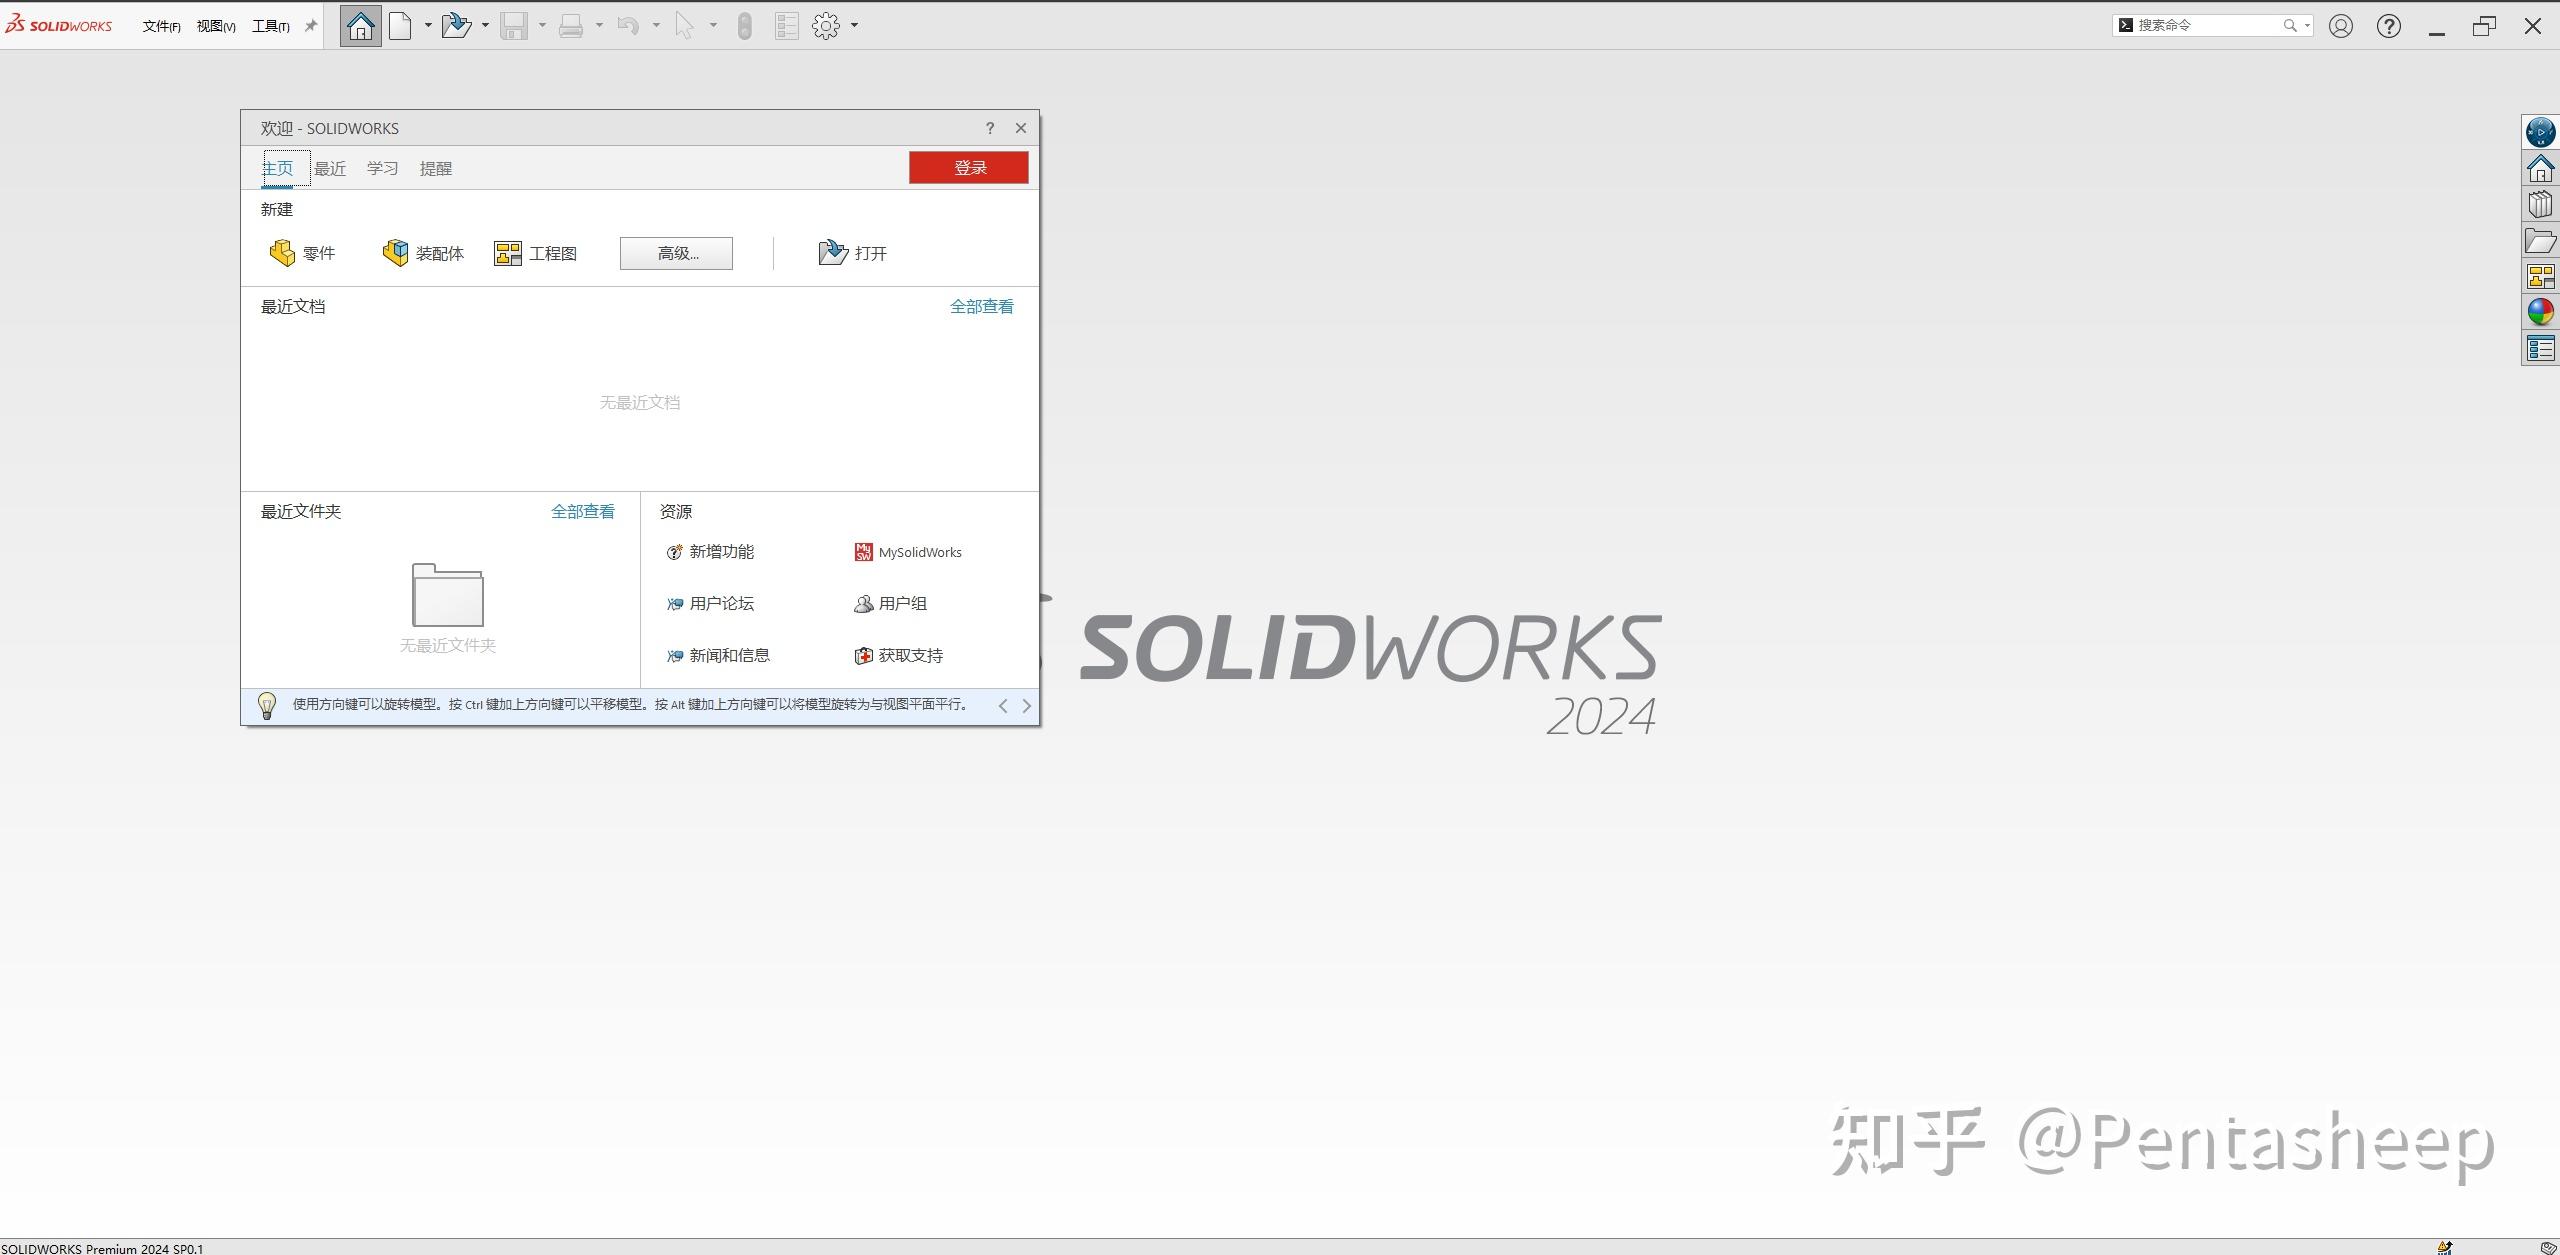Switch to the 最近 tab
Screen dimensions: 2560x1255
(x=330, y=168)
